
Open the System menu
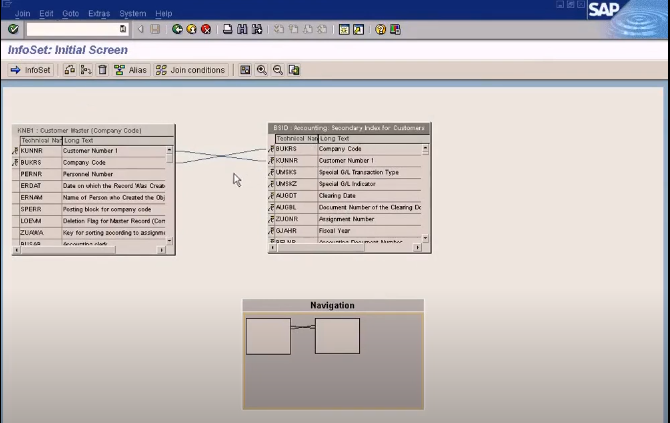pos(132,14)
